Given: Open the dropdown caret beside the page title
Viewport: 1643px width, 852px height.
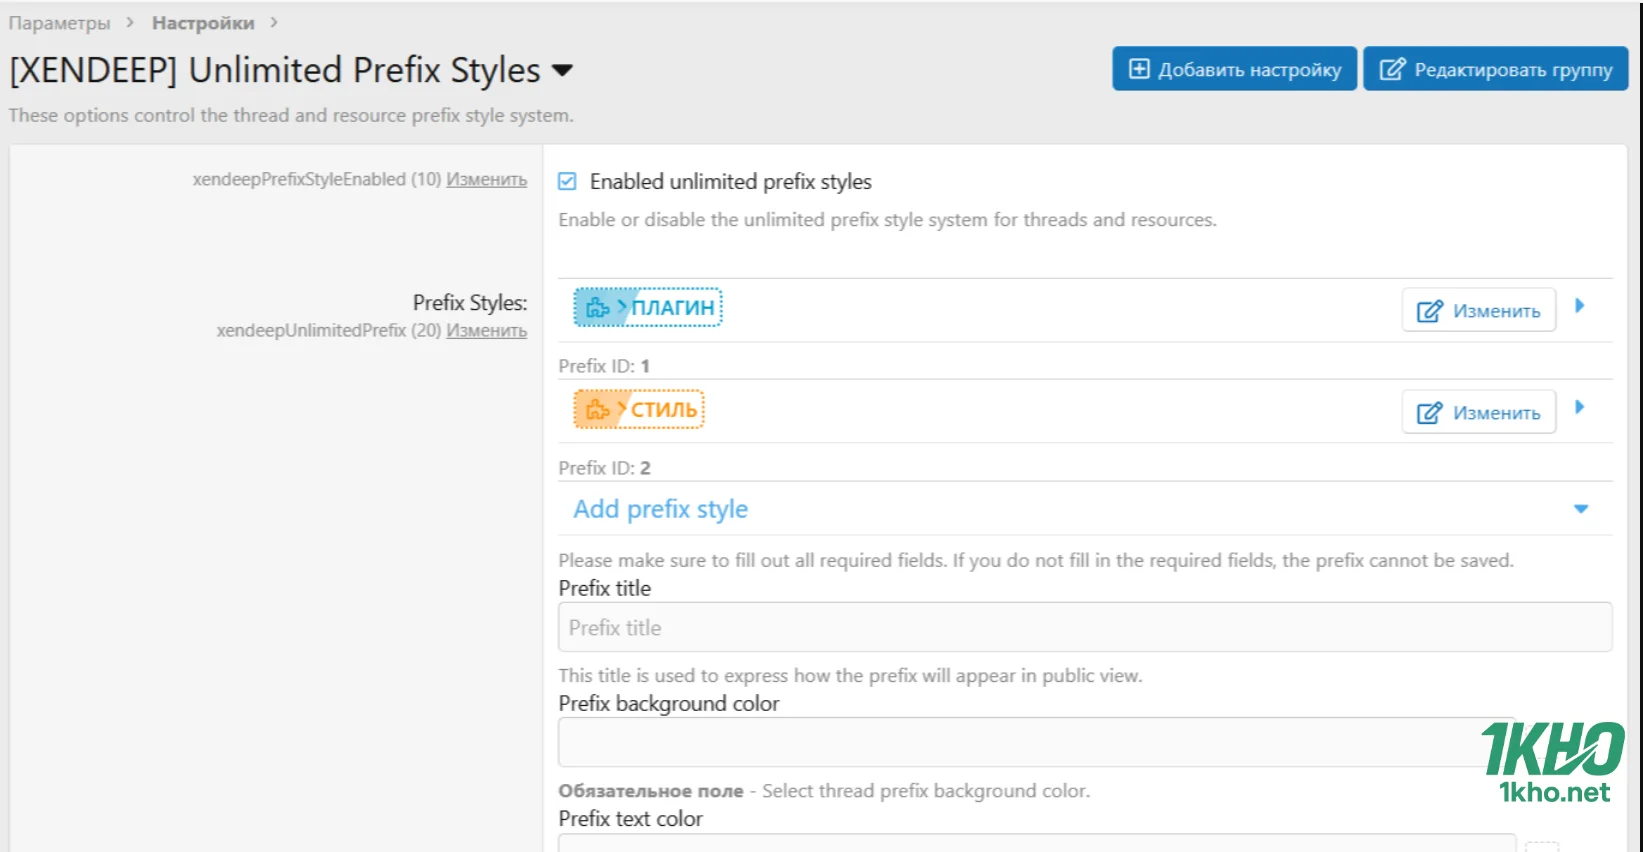Looking at the screenshot, I should pyautogui.click(x=563, y=70).
